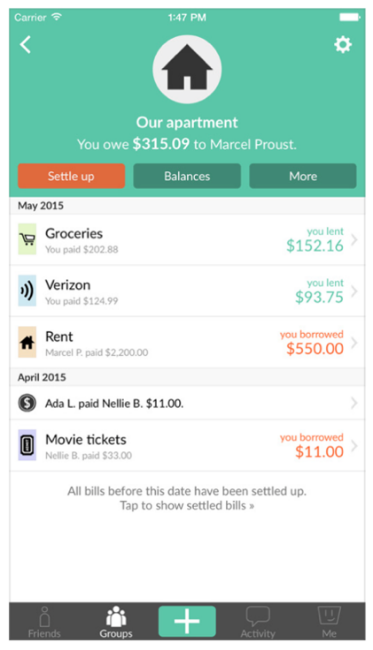
Task: Expand Verizon entry chevron
Action: 354,291
